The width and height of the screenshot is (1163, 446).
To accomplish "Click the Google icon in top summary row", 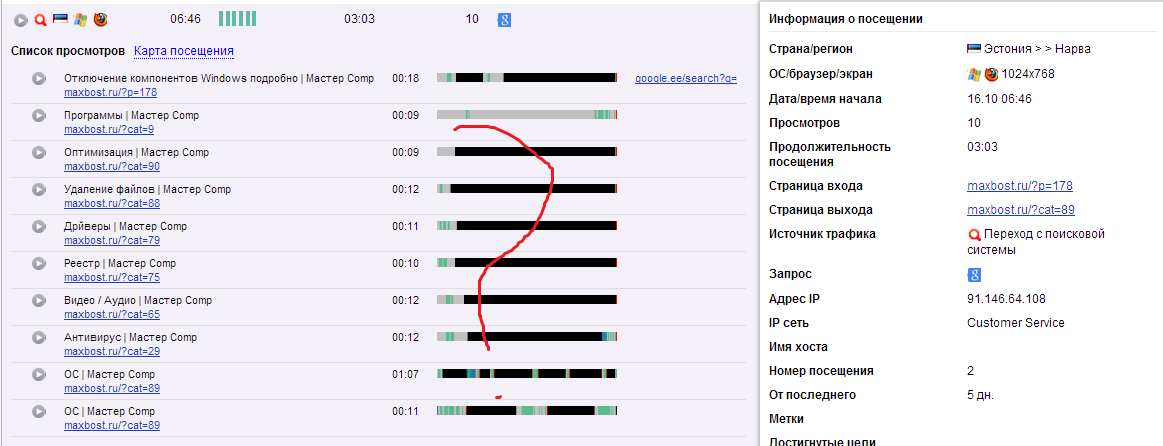I will [504, 19].
